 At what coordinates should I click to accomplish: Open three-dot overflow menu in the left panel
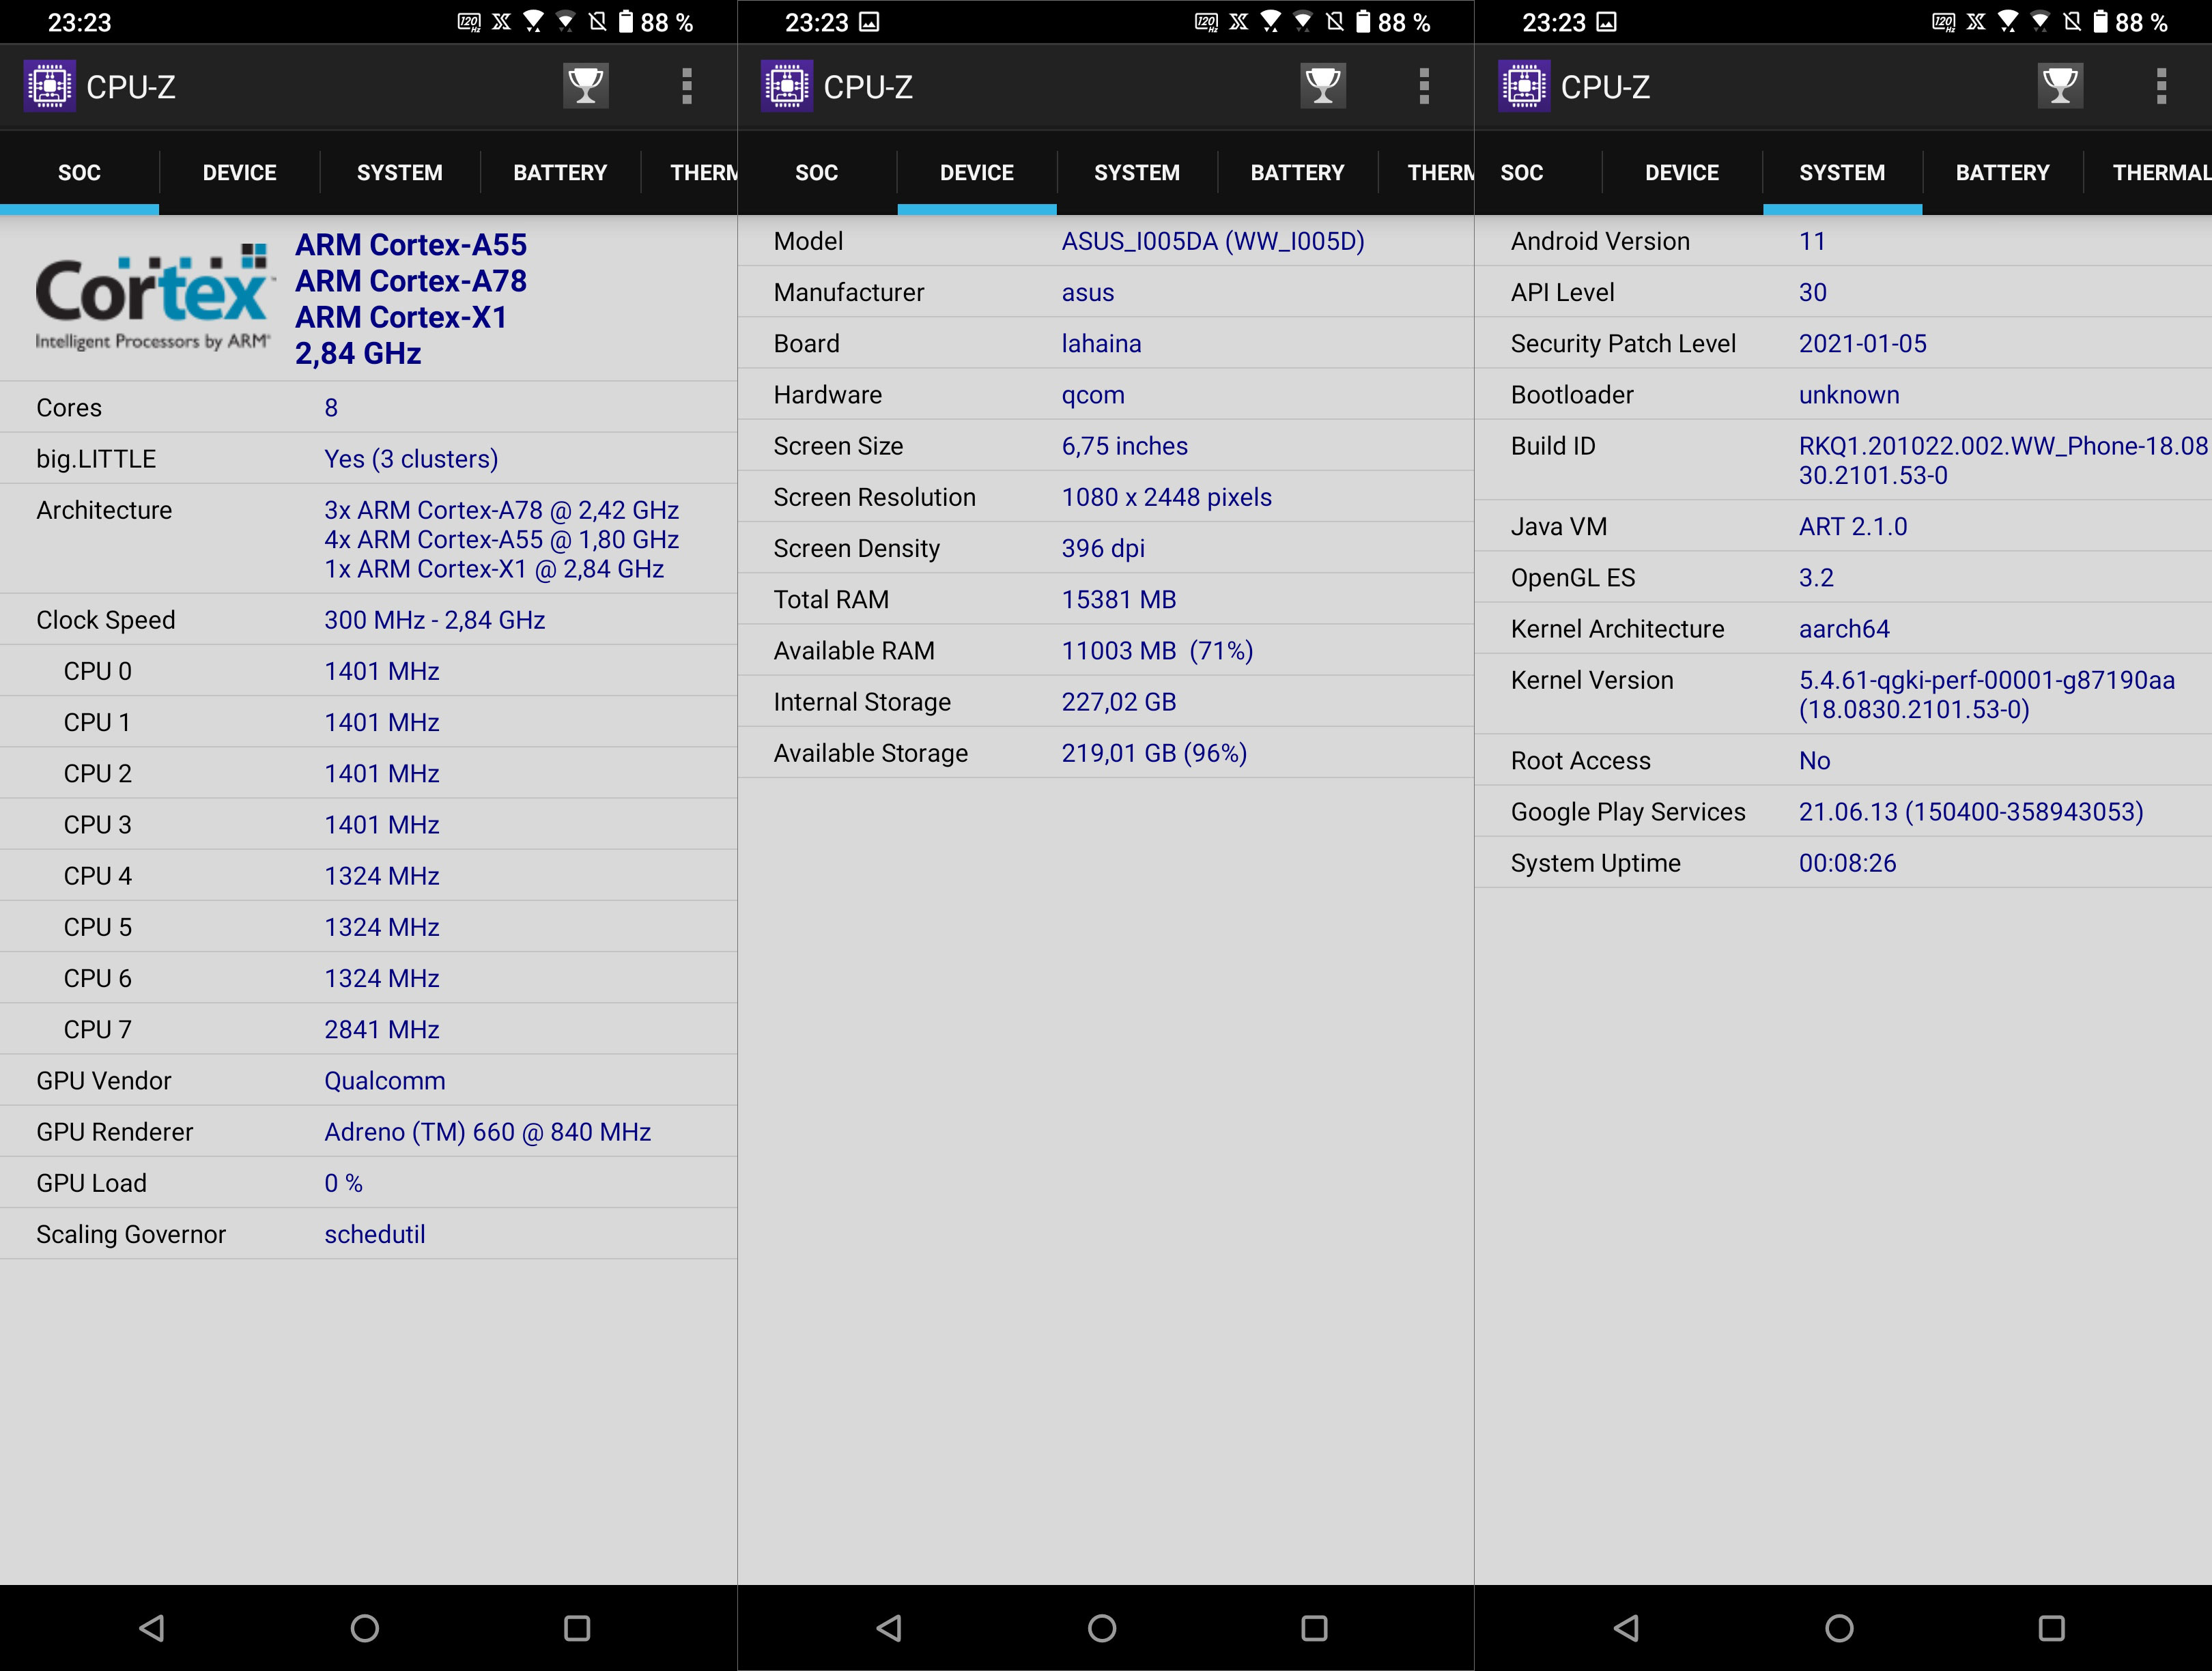click(686, 86)
